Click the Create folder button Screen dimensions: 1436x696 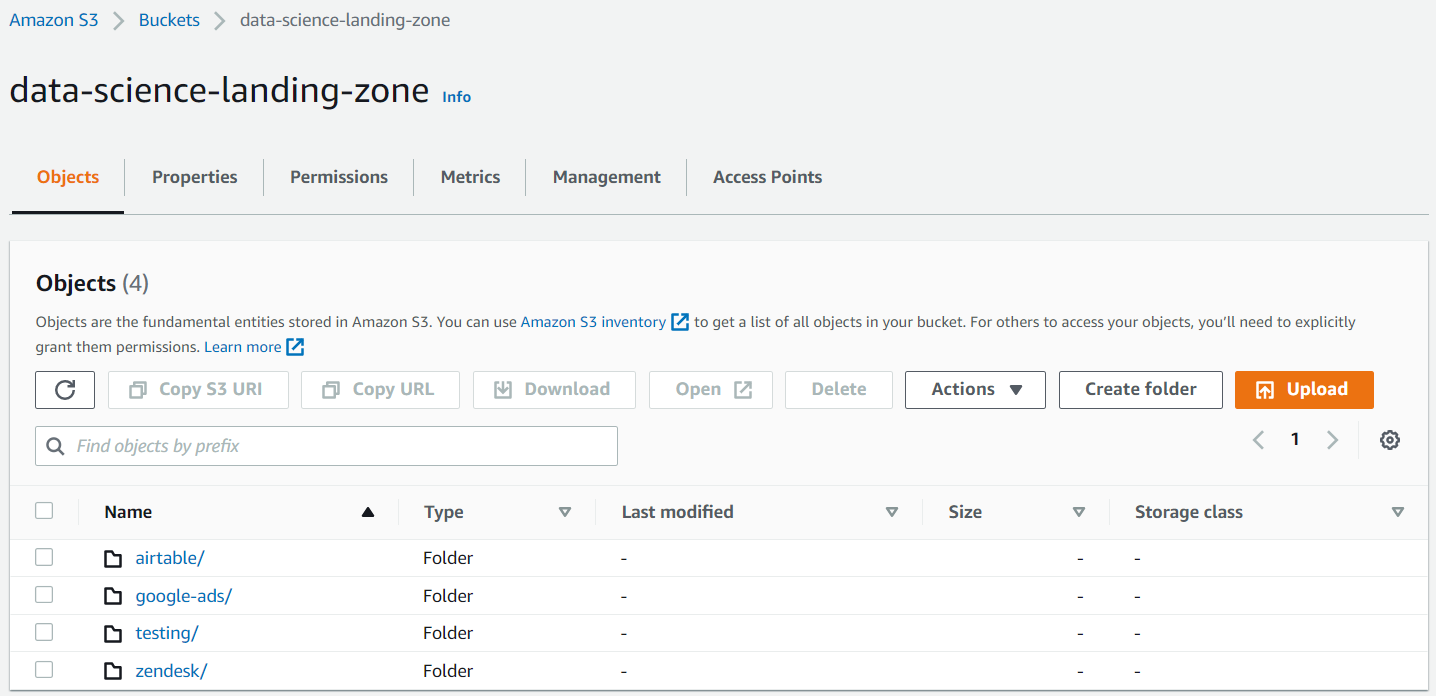click(1141, 390)
